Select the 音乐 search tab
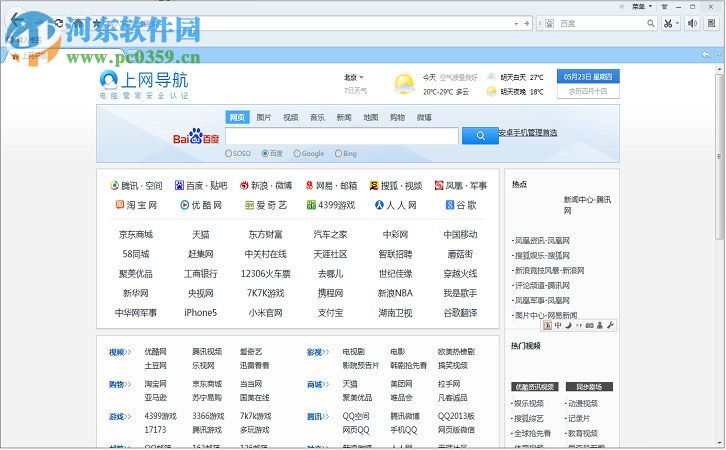726x450 pixels. (x=317, y=118)
